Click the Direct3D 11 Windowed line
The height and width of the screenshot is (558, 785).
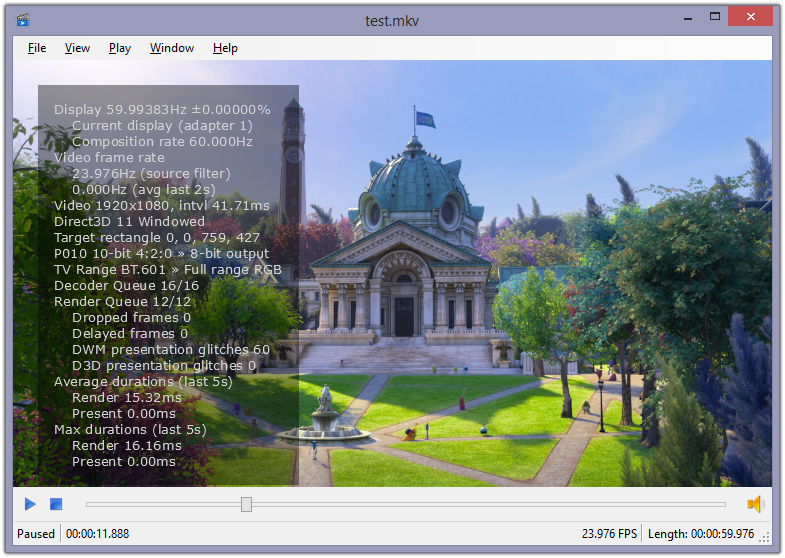point(129,222)
